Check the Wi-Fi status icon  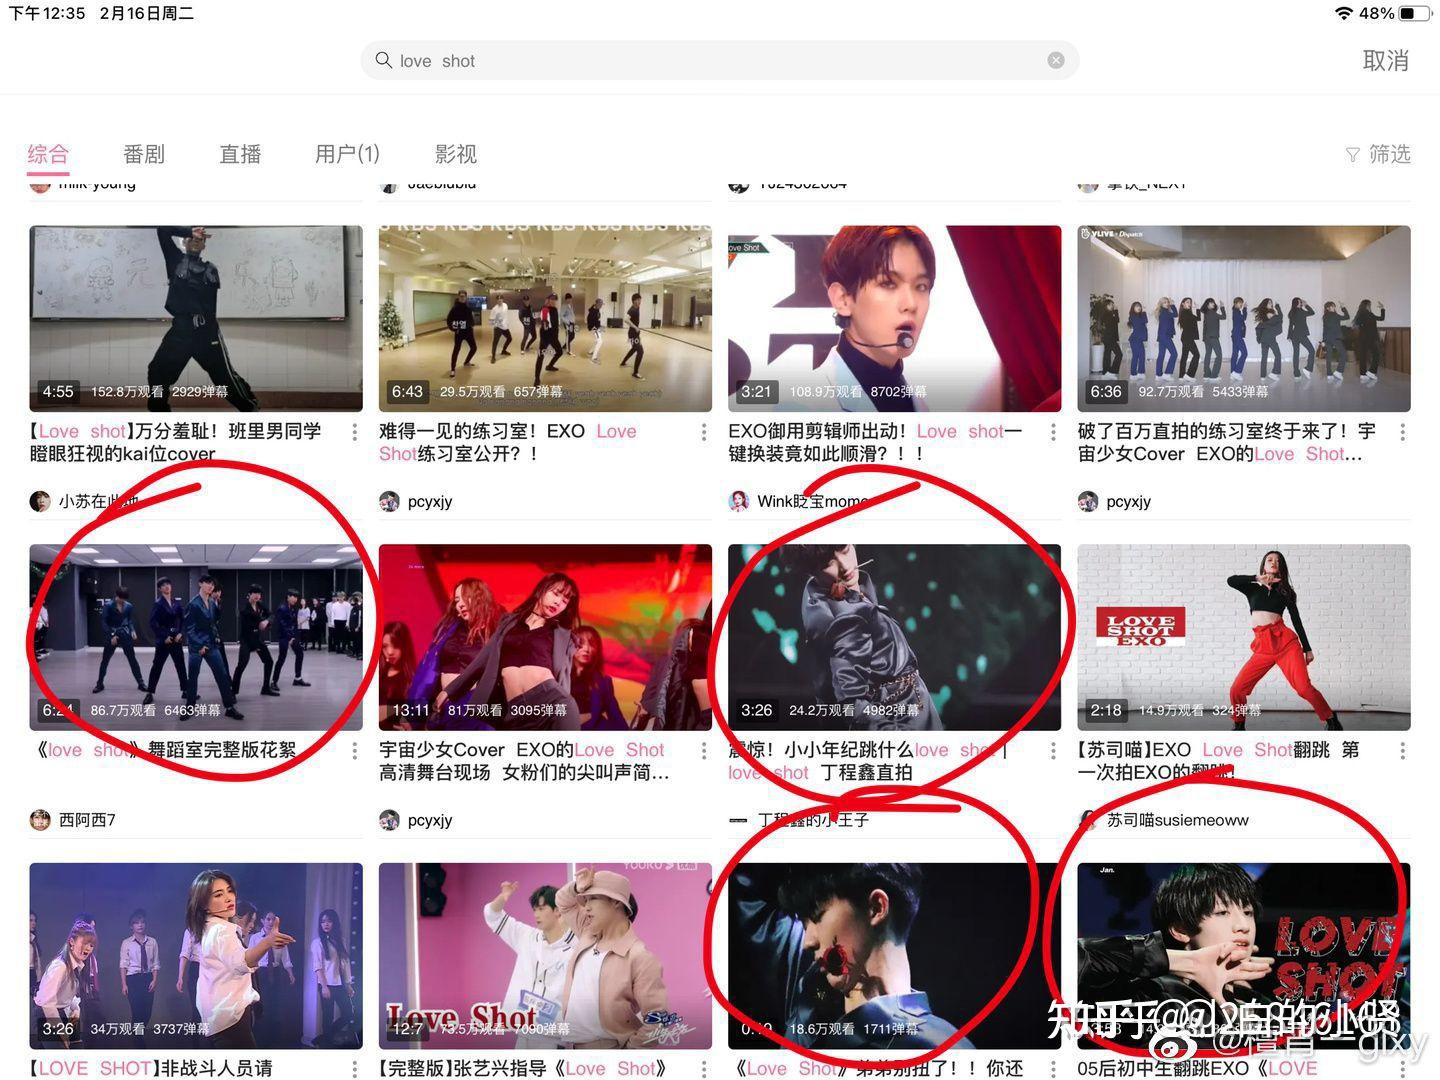1345,13
